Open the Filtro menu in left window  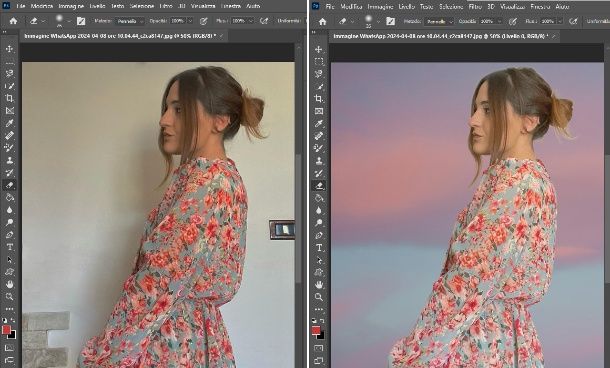166,6
